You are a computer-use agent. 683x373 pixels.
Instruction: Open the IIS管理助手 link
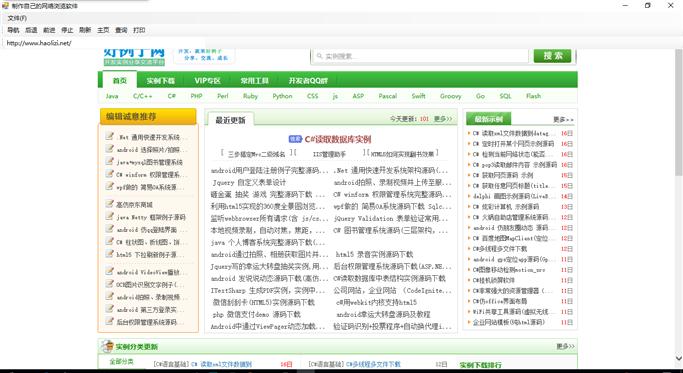[x=329, y=154]
